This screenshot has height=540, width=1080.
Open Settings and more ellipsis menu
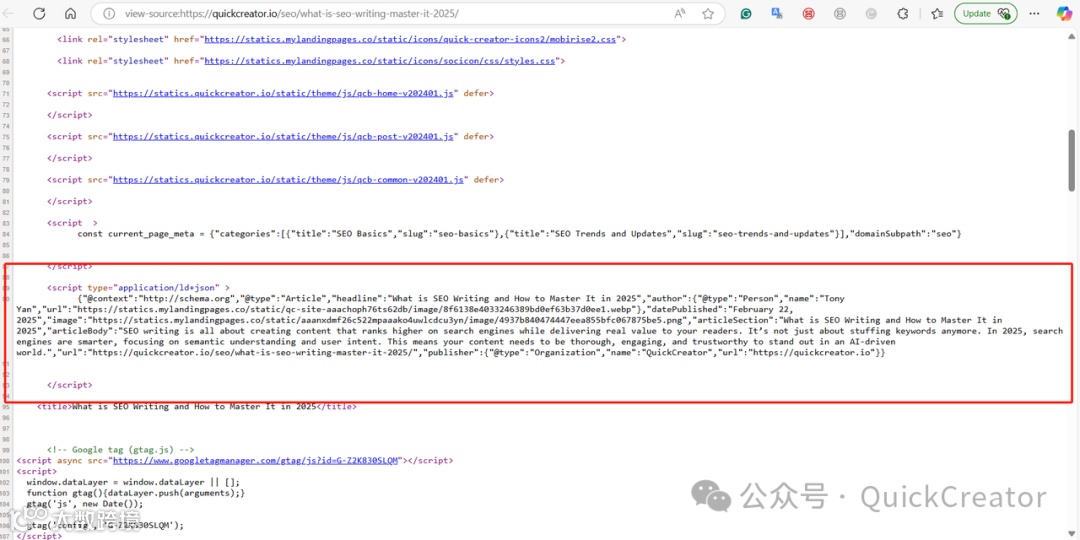tap(1034, 14)
